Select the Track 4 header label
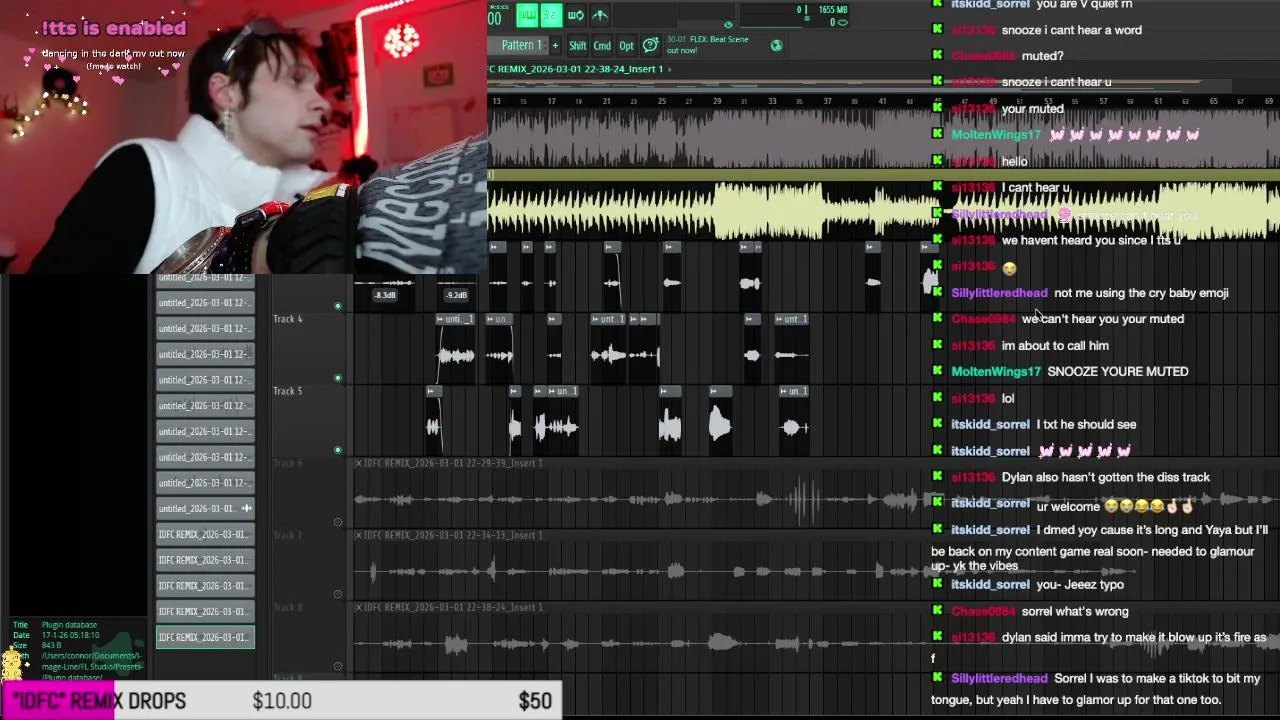The height and width of the screenshot is (720, 1280). pyautogui.click(x=288, y=319)
